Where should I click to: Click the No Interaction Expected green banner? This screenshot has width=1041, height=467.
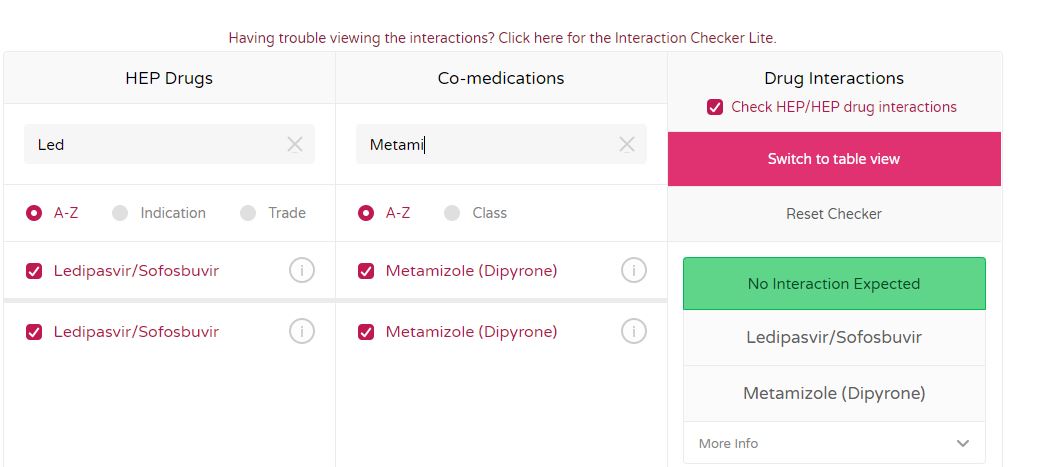tap(834, 284)
